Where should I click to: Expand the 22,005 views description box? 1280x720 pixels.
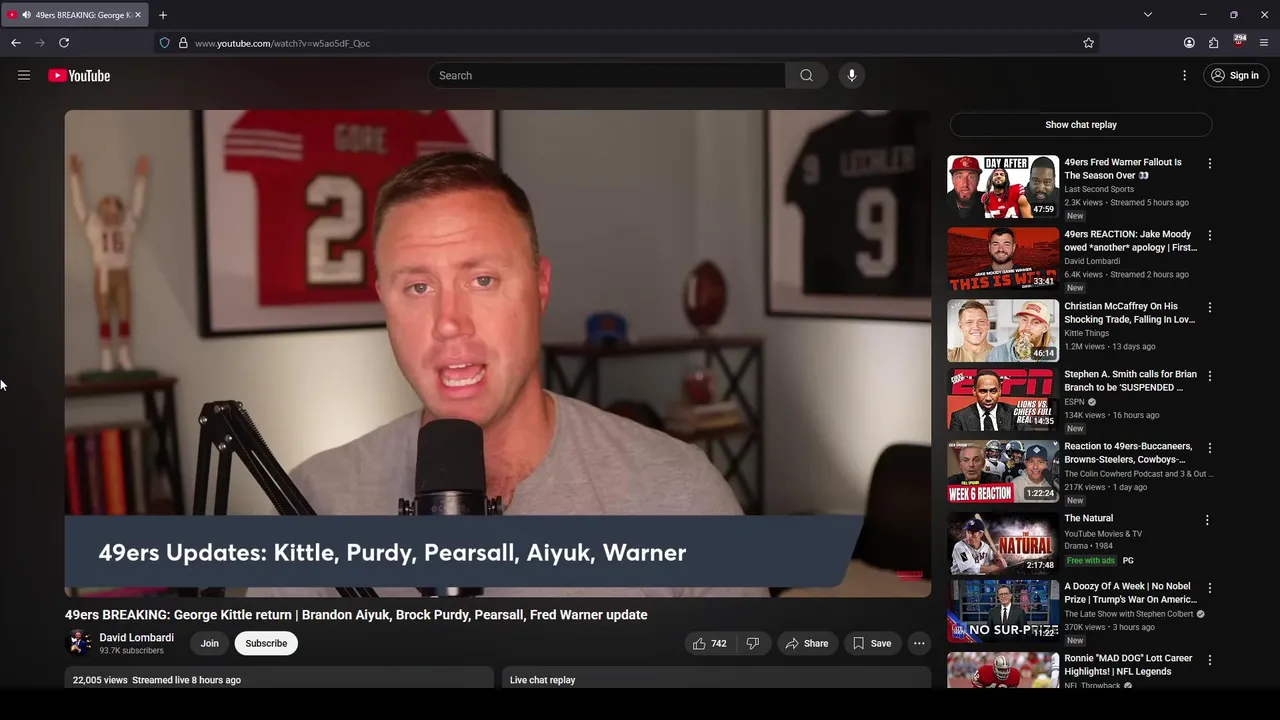click(280, 678)
